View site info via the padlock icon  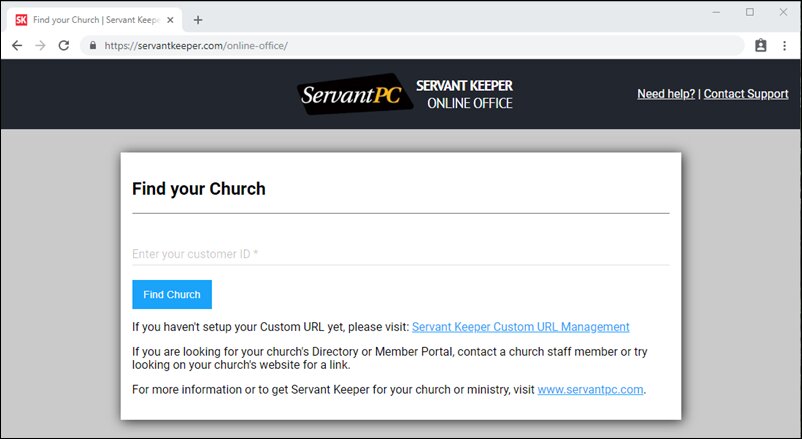click(x=92, y=45)
